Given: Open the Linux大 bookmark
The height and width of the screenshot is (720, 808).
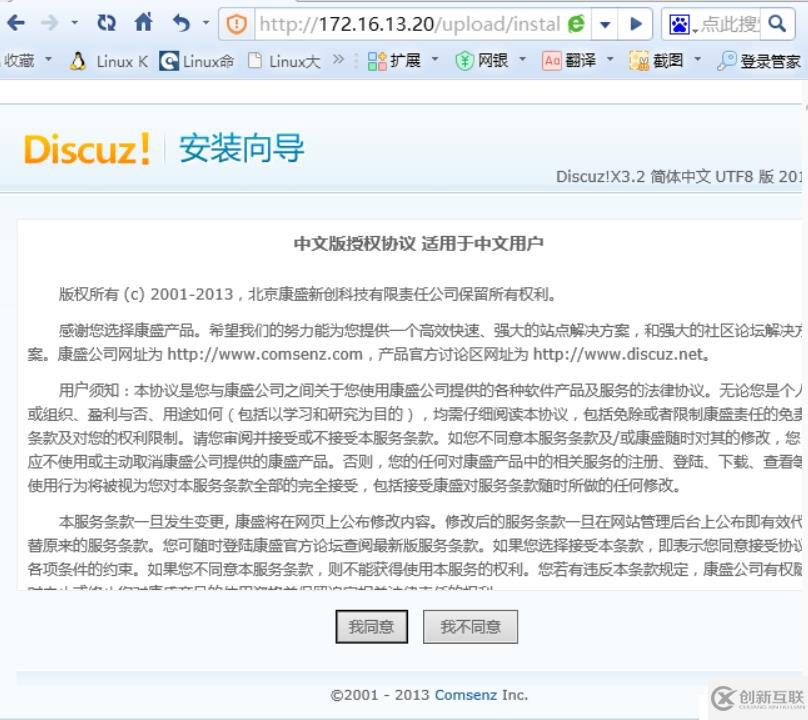Looking at the screenshot, I should coord(284,61).
